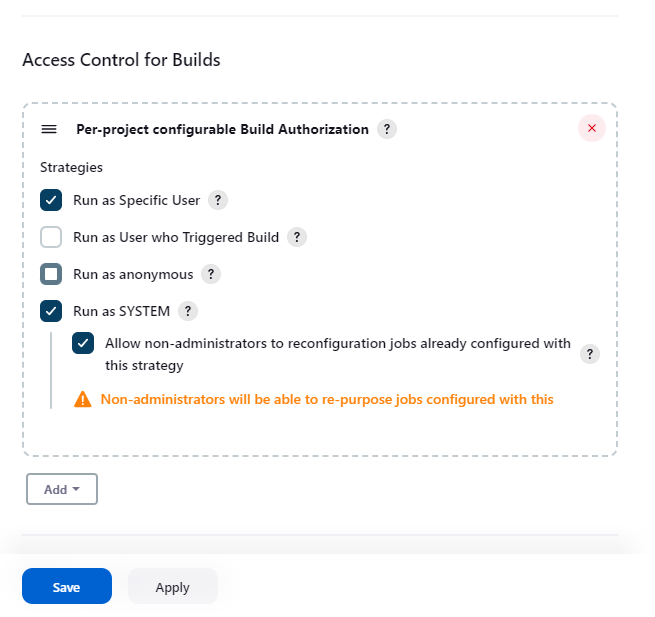
Task: Click the Access Control for Builds heading
Action: [x=121, y=60]
